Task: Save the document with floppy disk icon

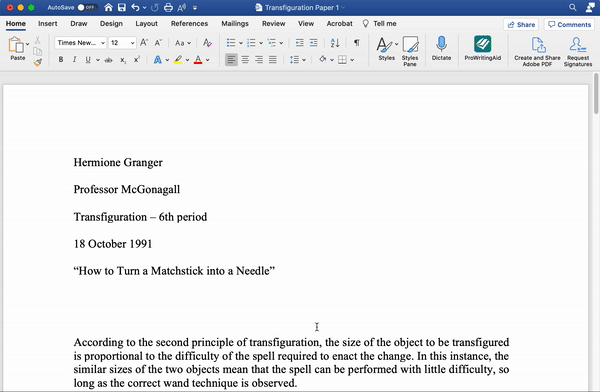Action: 122,7
